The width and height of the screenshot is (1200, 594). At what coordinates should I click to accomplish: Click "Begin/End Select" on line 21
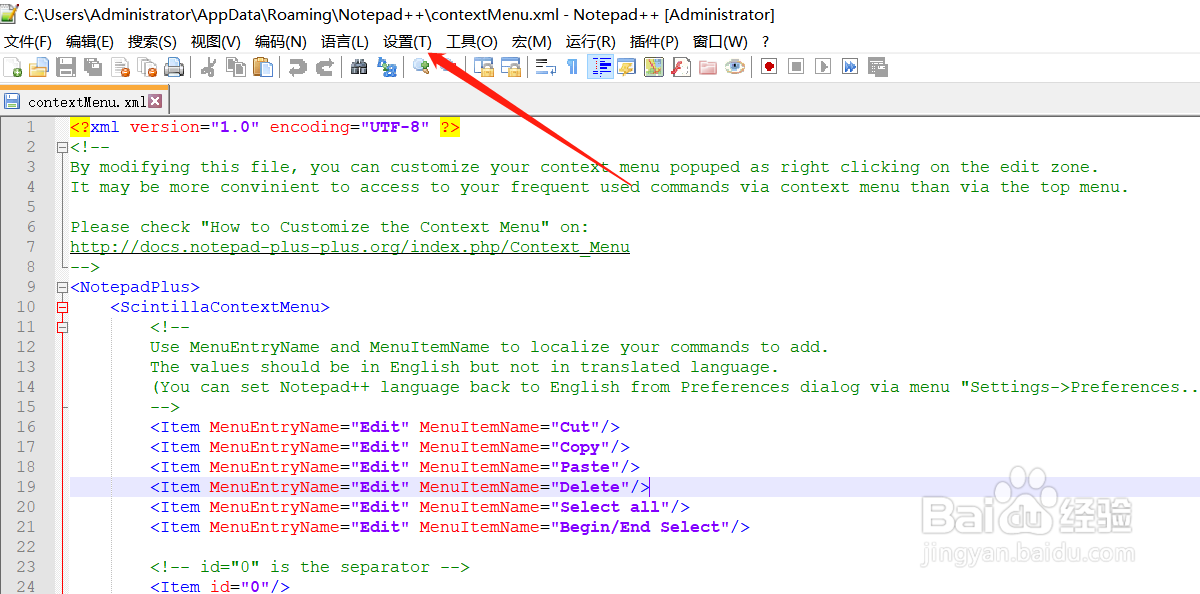[640, 527]
